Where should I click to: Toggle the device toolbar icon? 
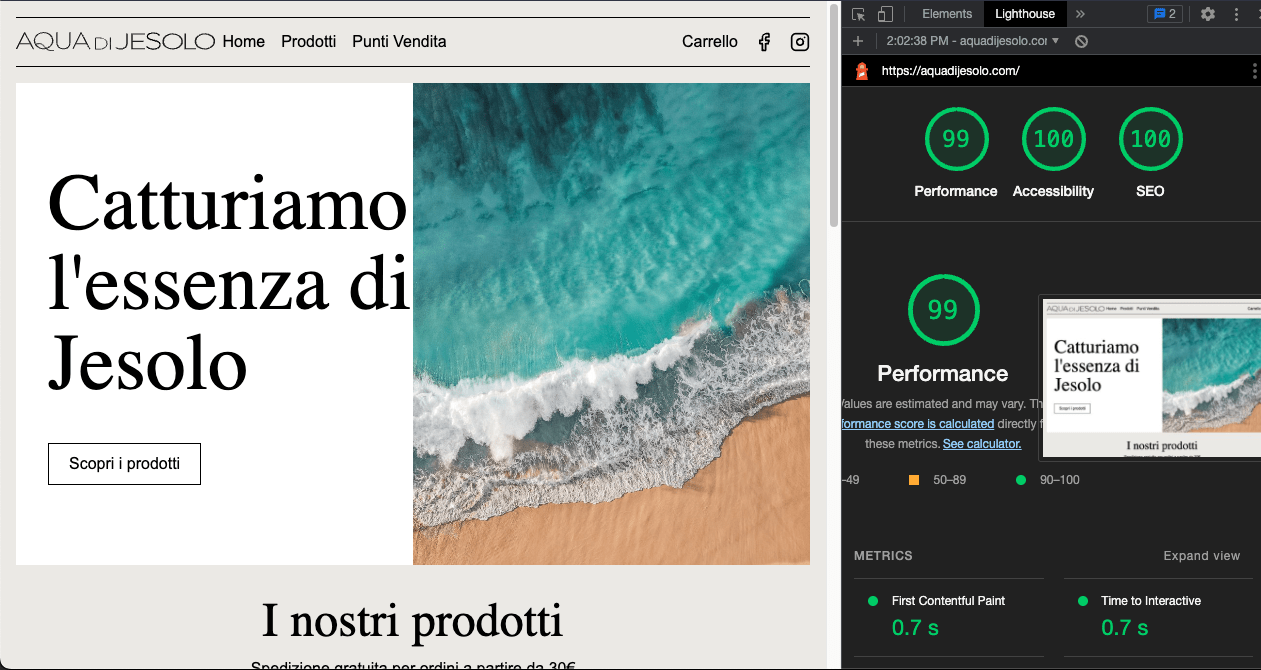click(885, 14)
